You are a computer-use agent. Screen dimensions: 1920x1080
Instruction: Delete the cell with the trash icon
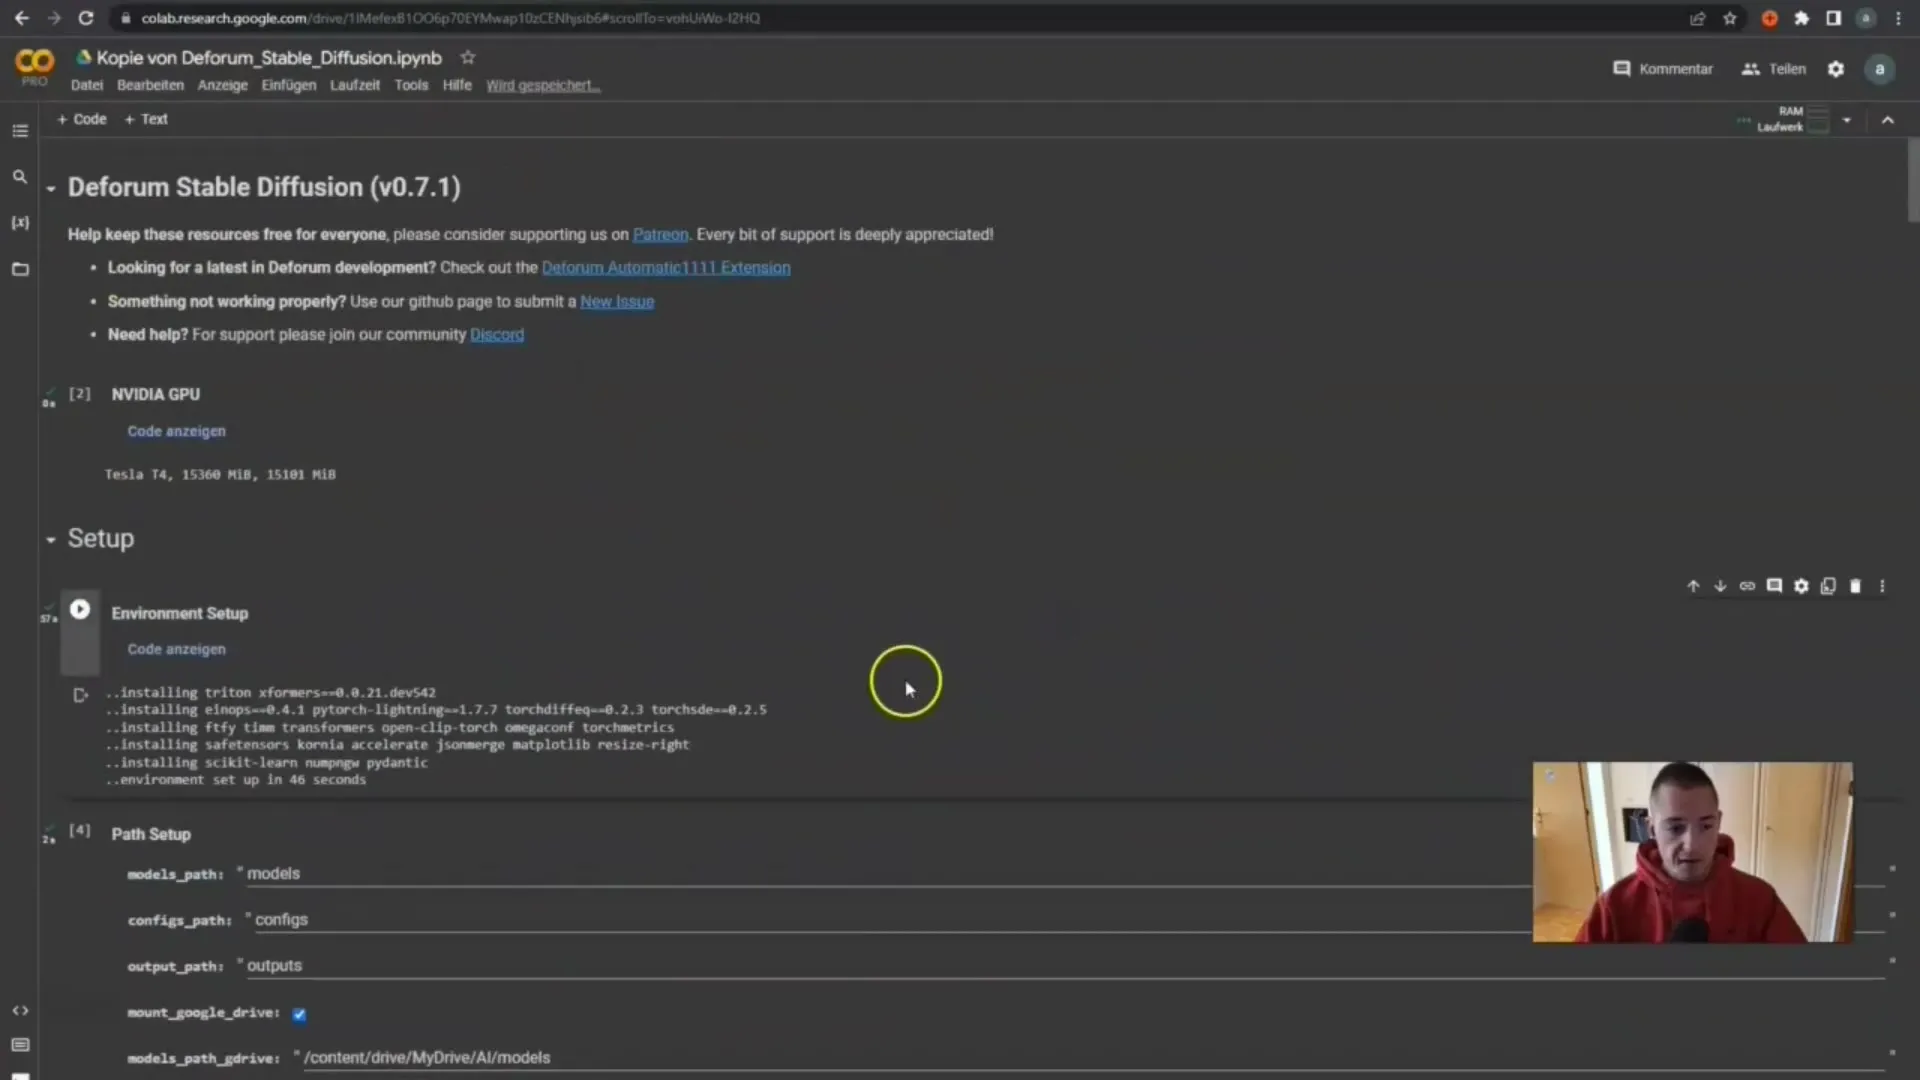[x=1855, y=586]
